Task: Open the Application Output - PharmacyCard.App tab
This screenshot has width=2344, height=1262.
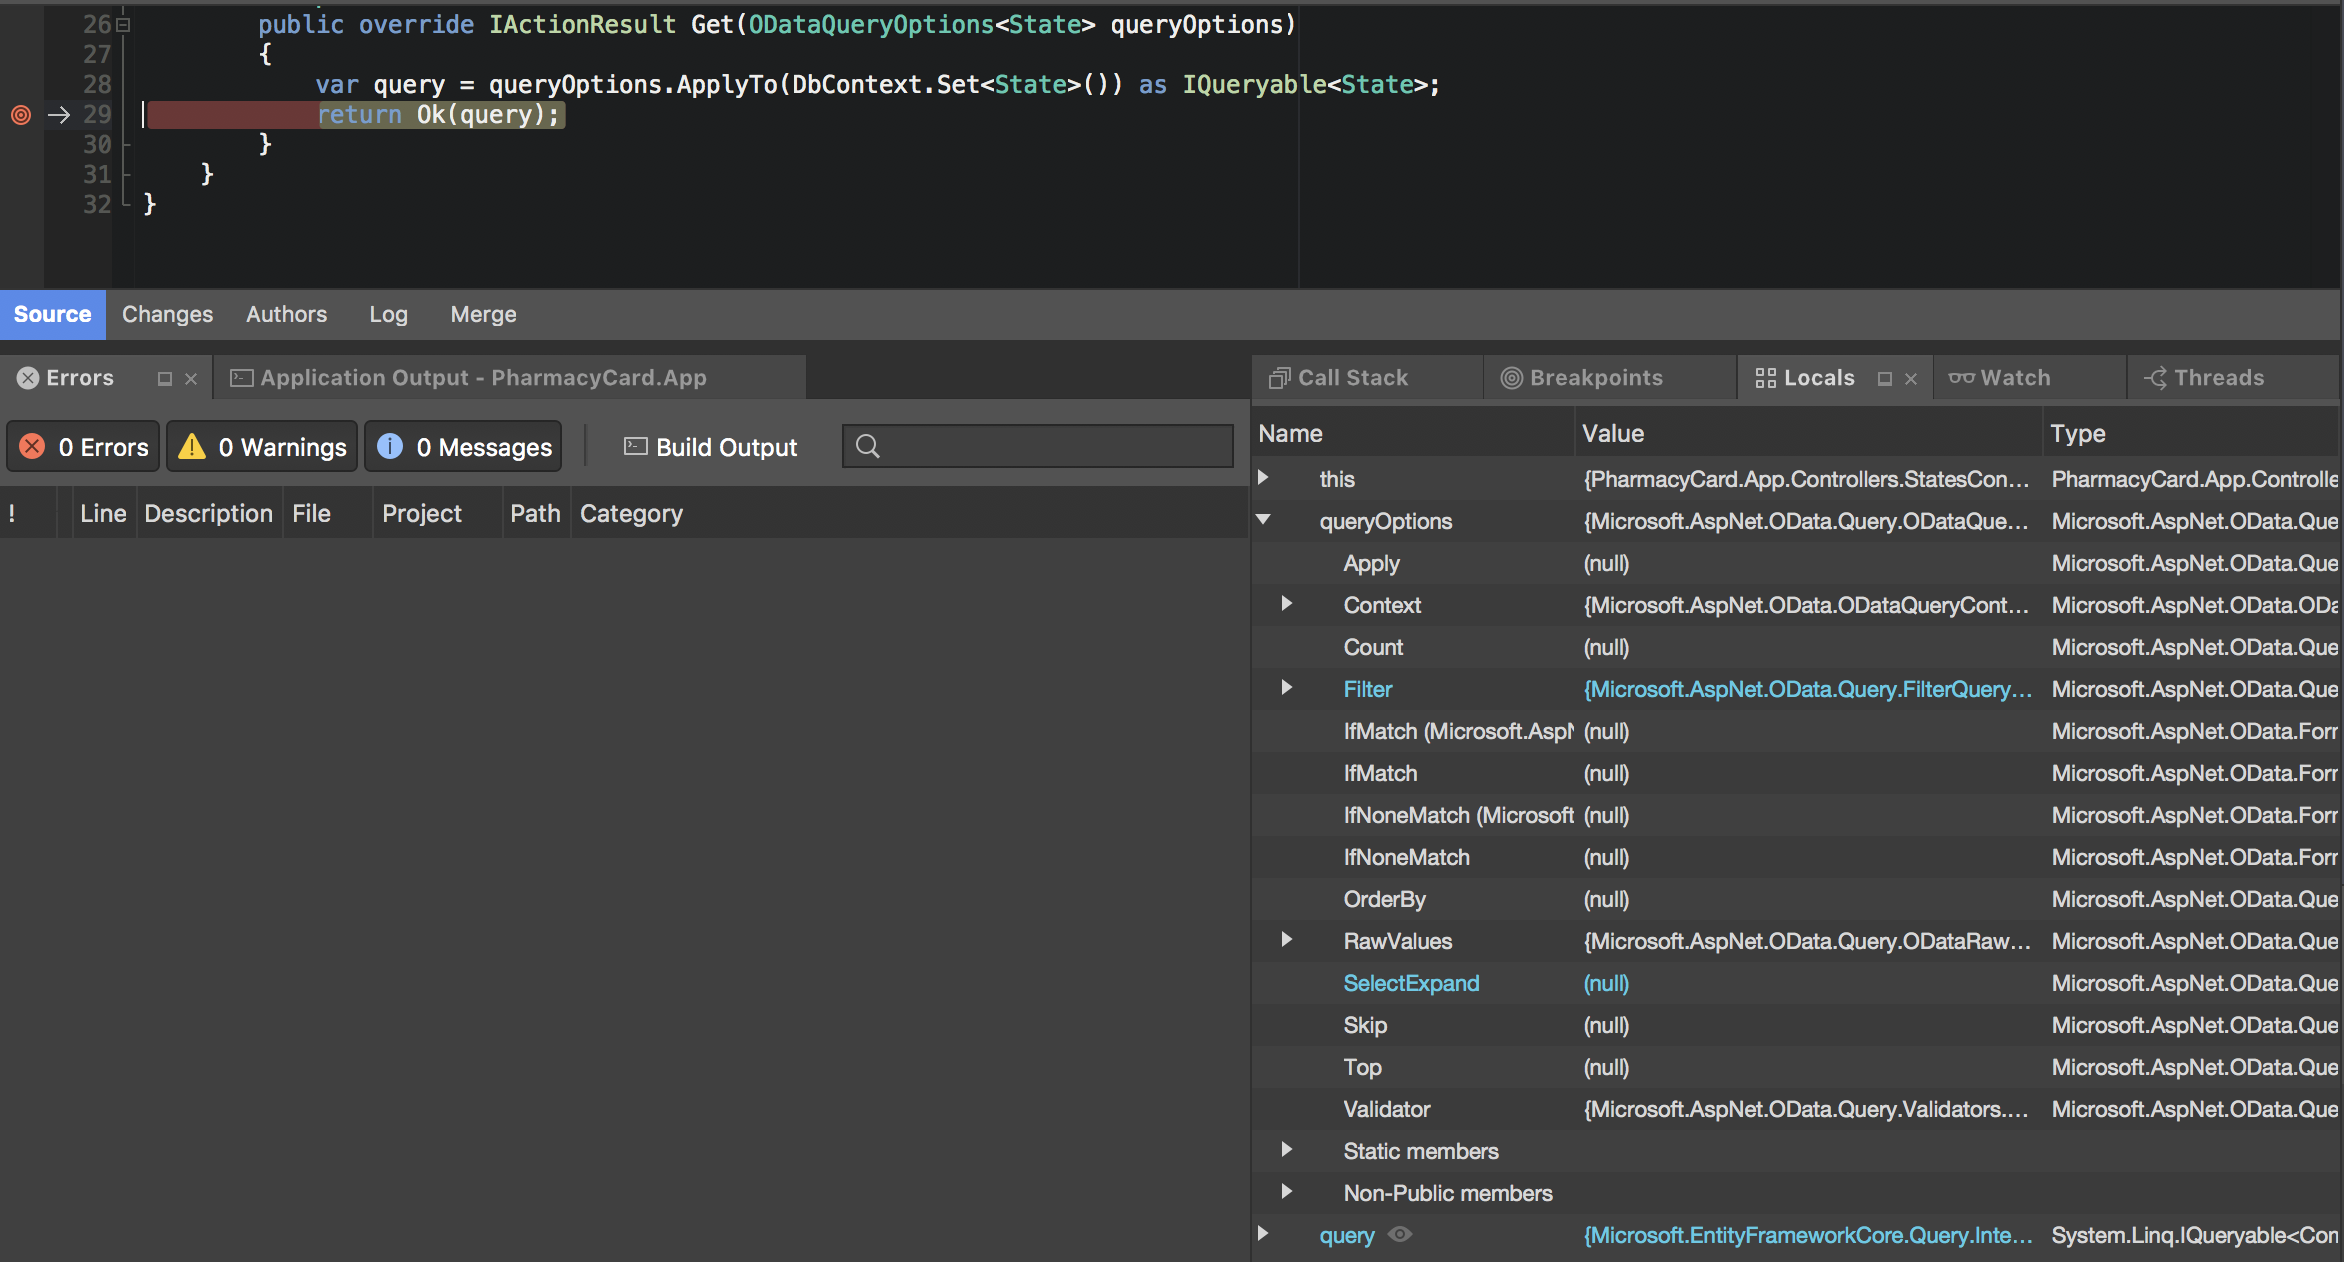Action: coord(482,378)
